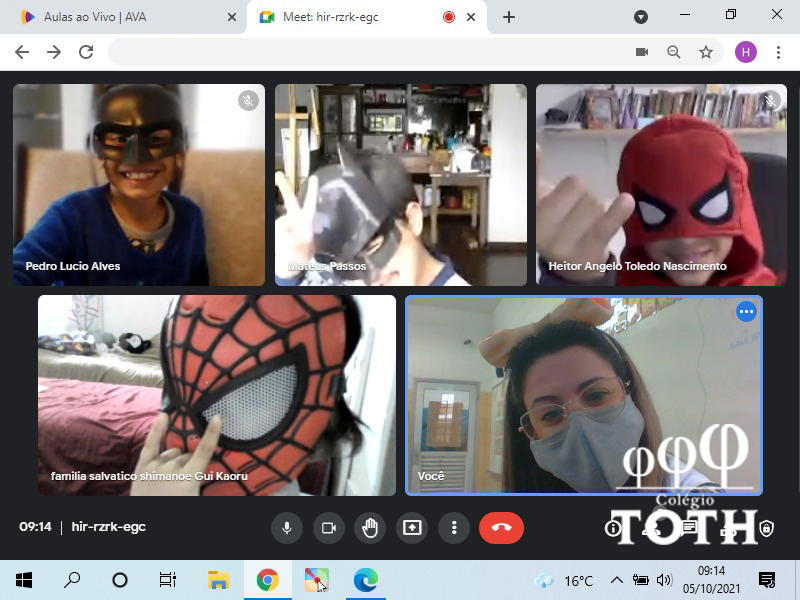Bookmark this page with the star

706,52
